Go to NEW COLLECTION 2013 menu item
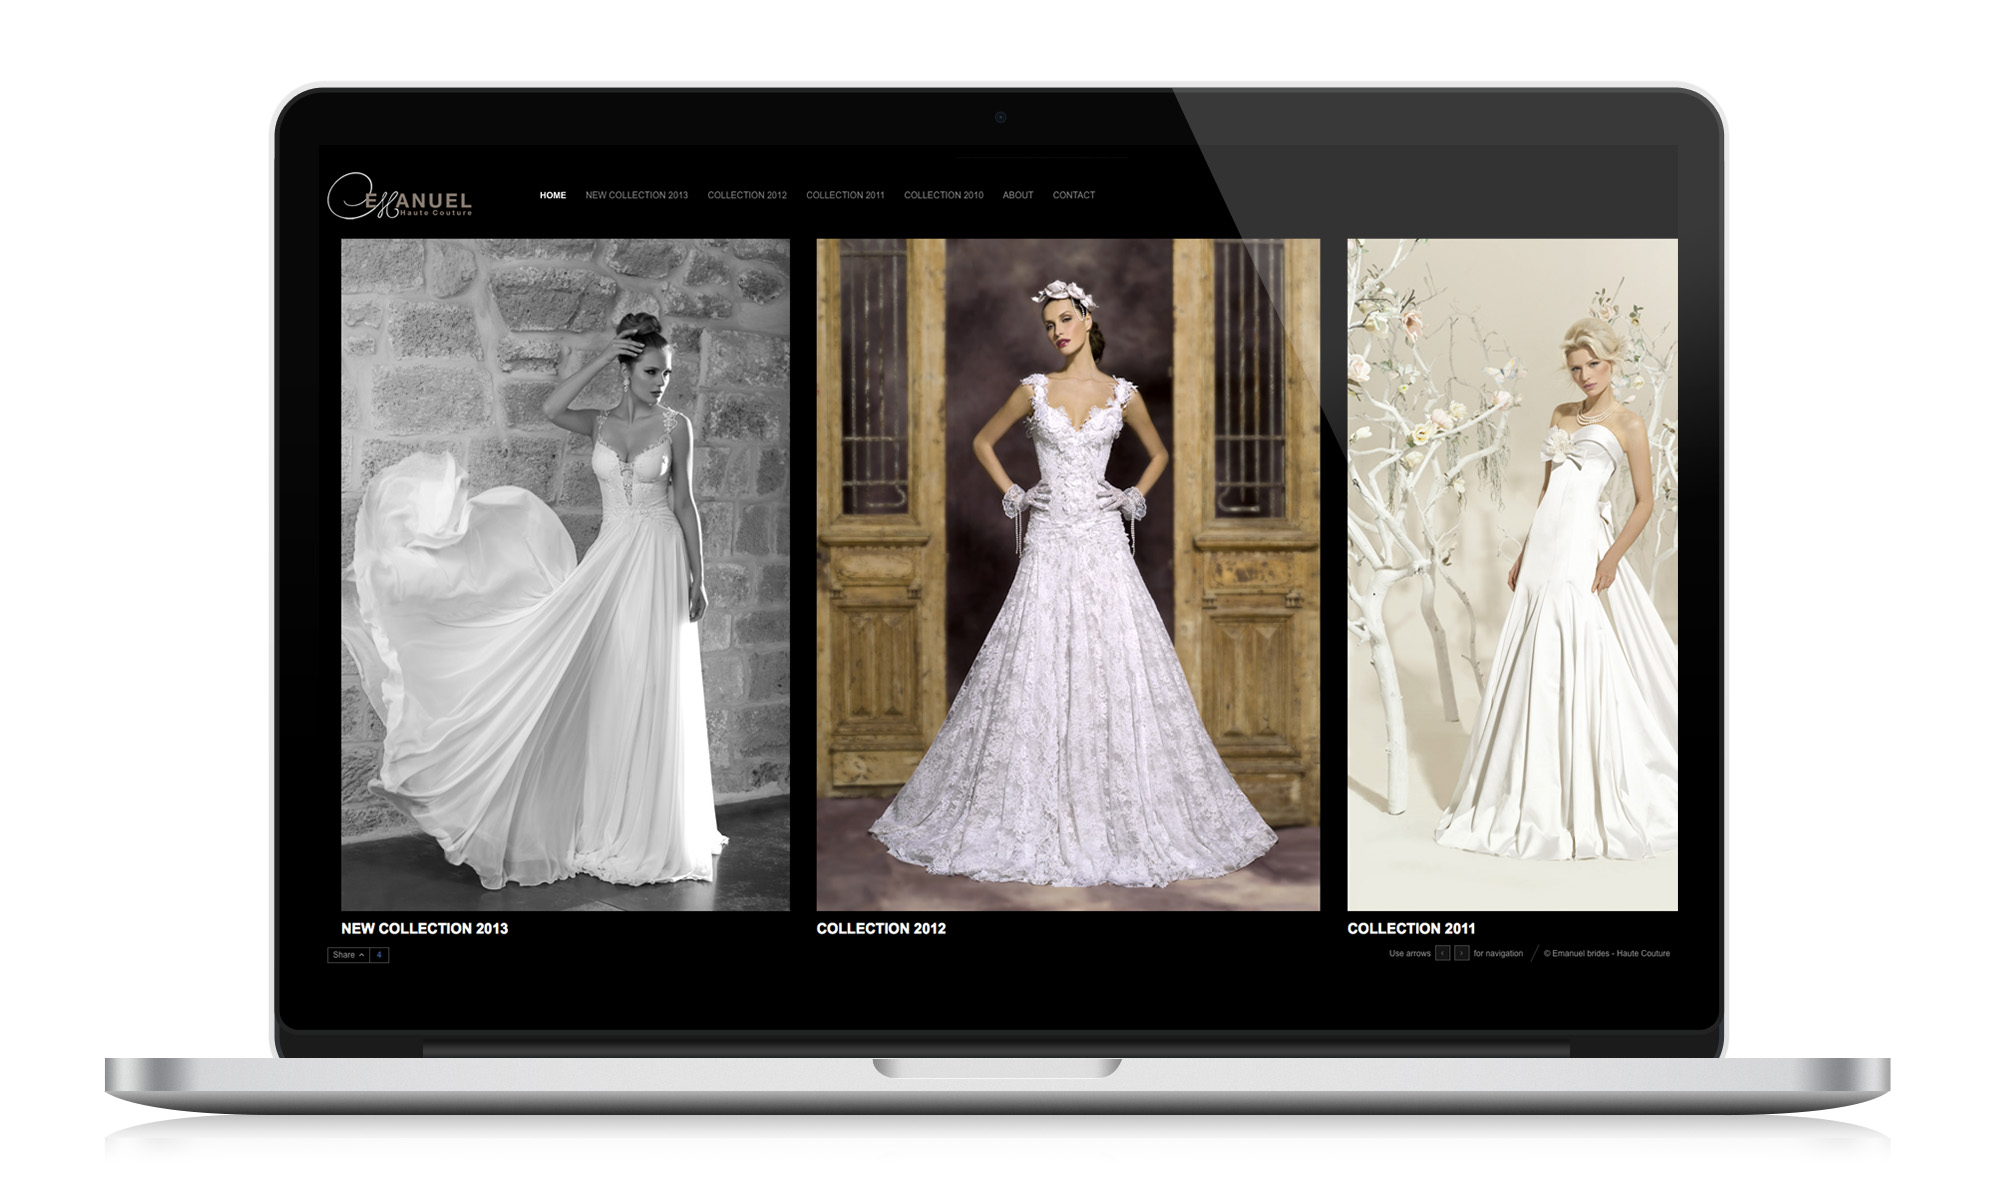Screen dimensions: 2000x1178 point(636,195)
